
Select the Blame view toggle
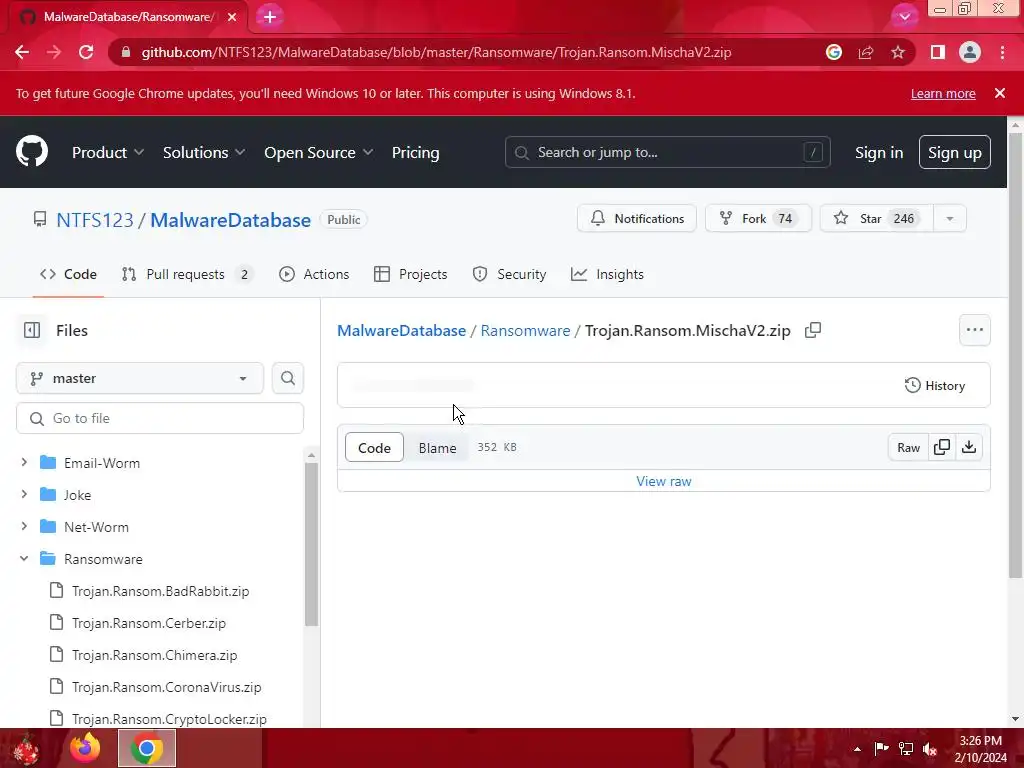click(438, 448)
